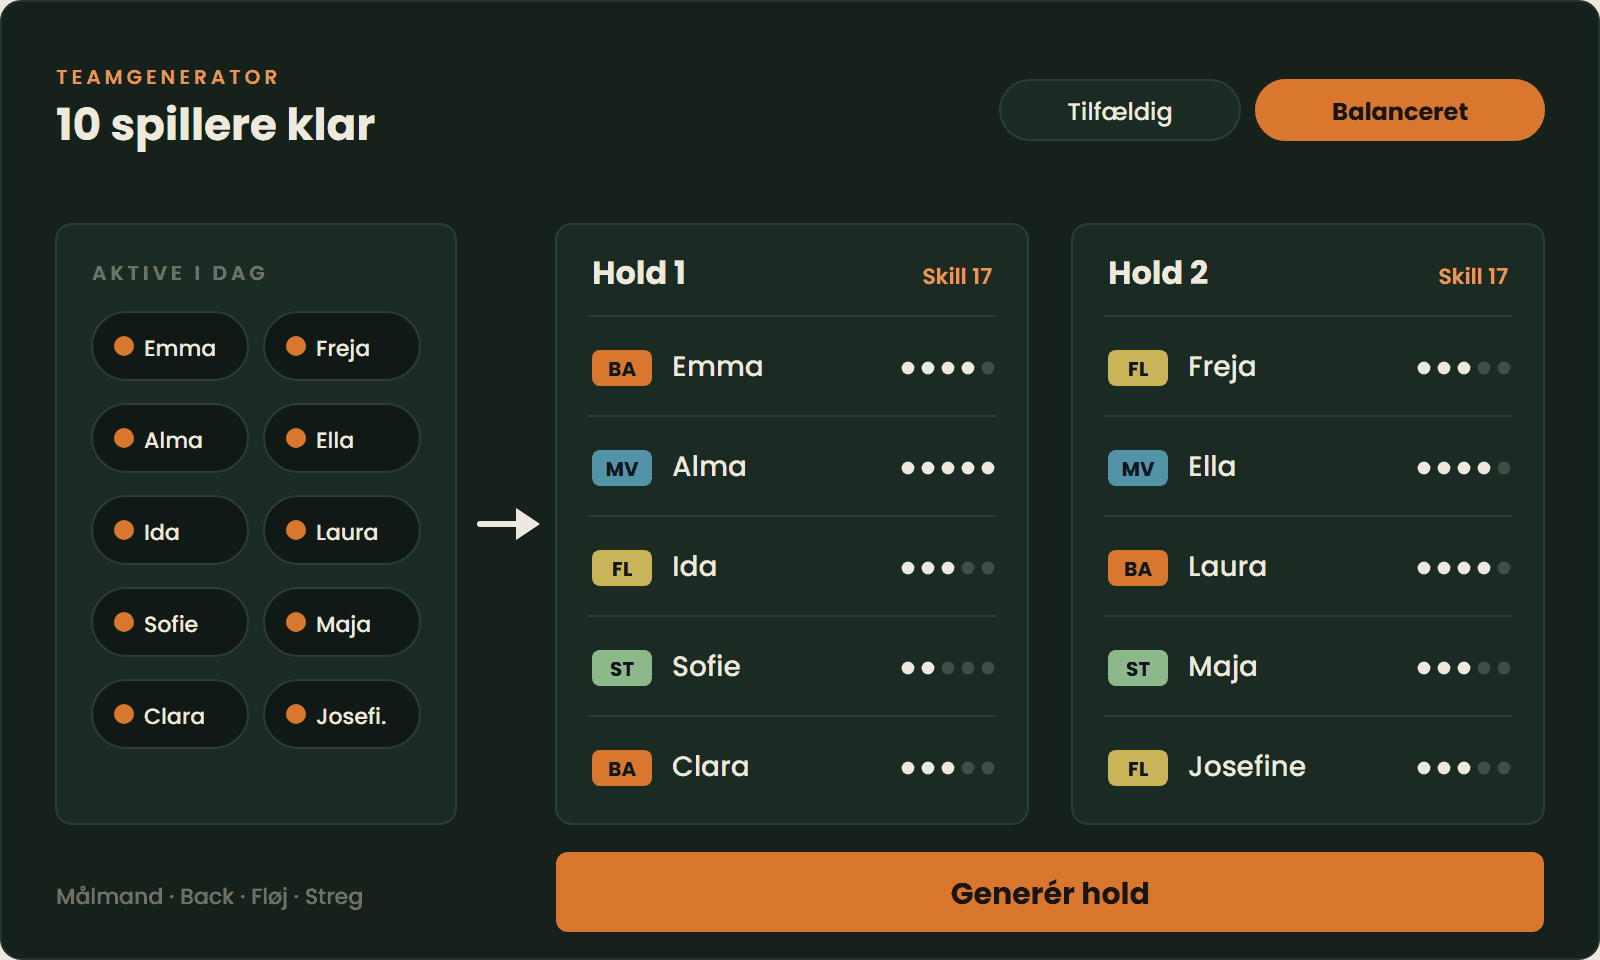The height and width of the screenshot is (960, 1600).
Task: Toggle the Josefi. active player chip
Action: click(342, 714)
